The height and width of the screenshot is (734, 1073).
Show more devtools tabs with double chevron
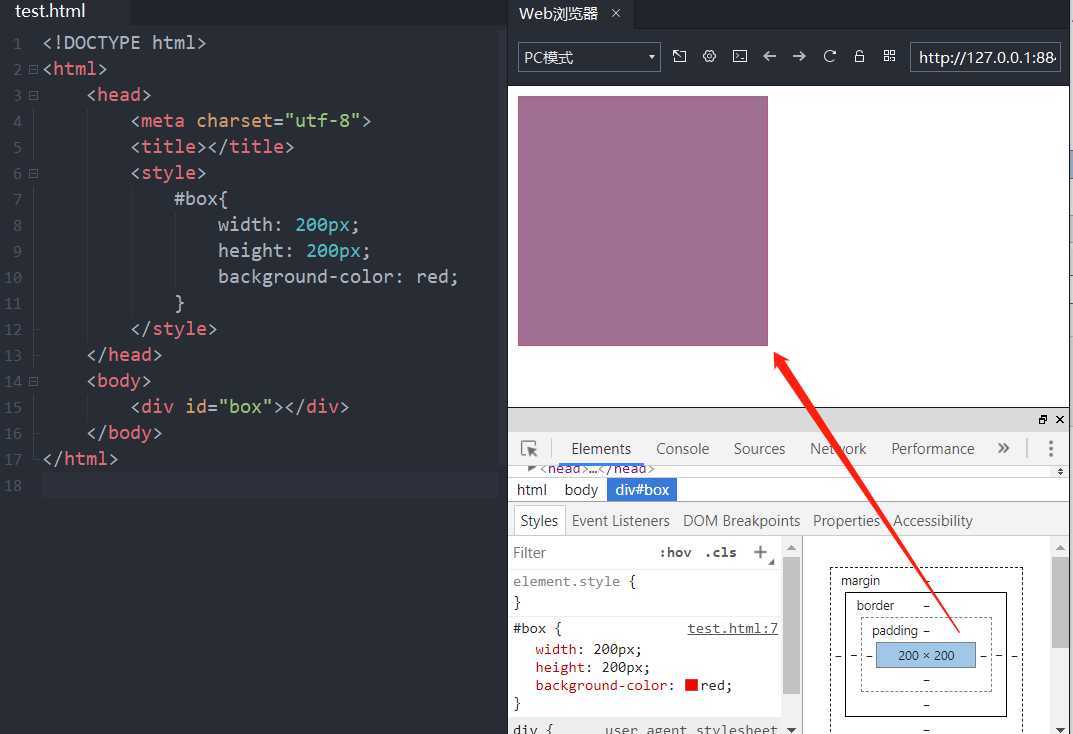pyautogui.click(x=1003, y=448)
